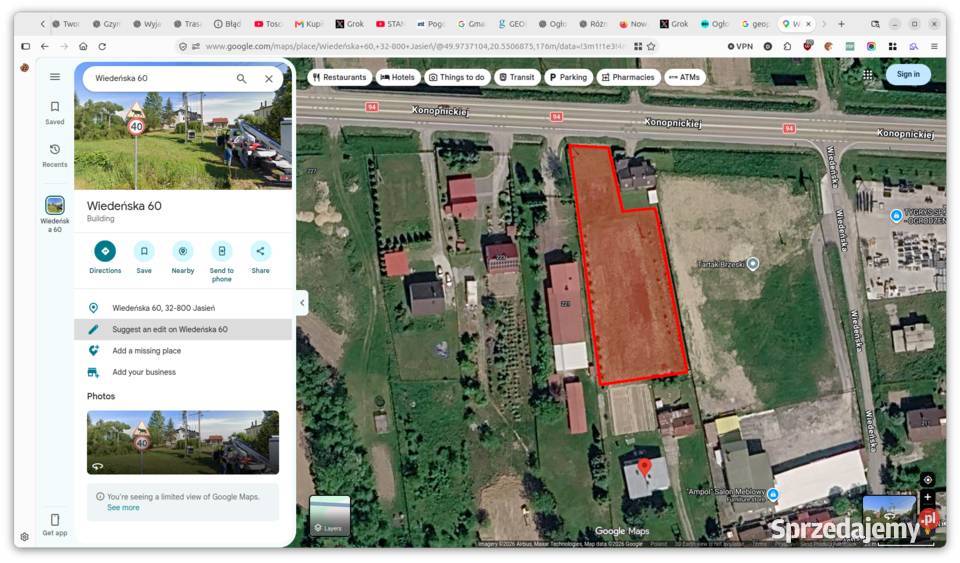Share this place using the Share icon

tap(260, 251)
